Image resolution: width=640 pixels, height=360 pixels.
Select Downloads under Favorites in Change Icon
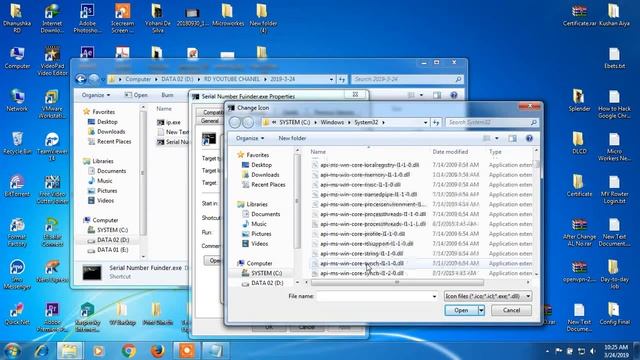tap(265, 175)
